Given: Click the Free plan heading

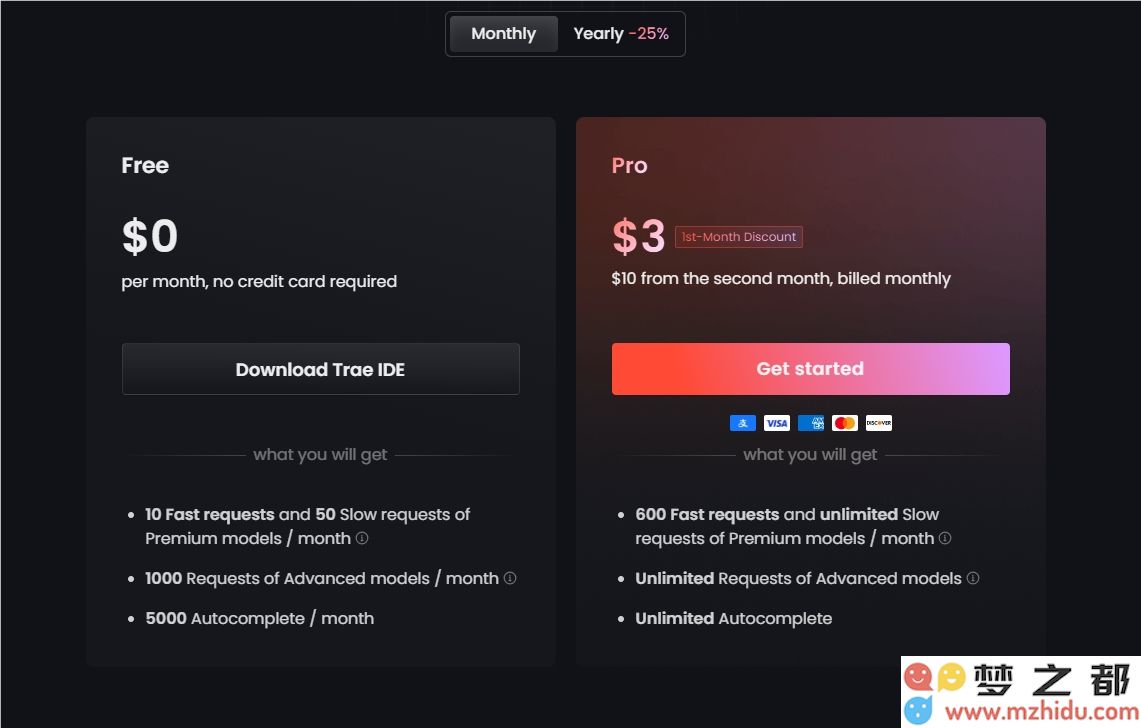Looking at the screenshot, I should point(145,165).
